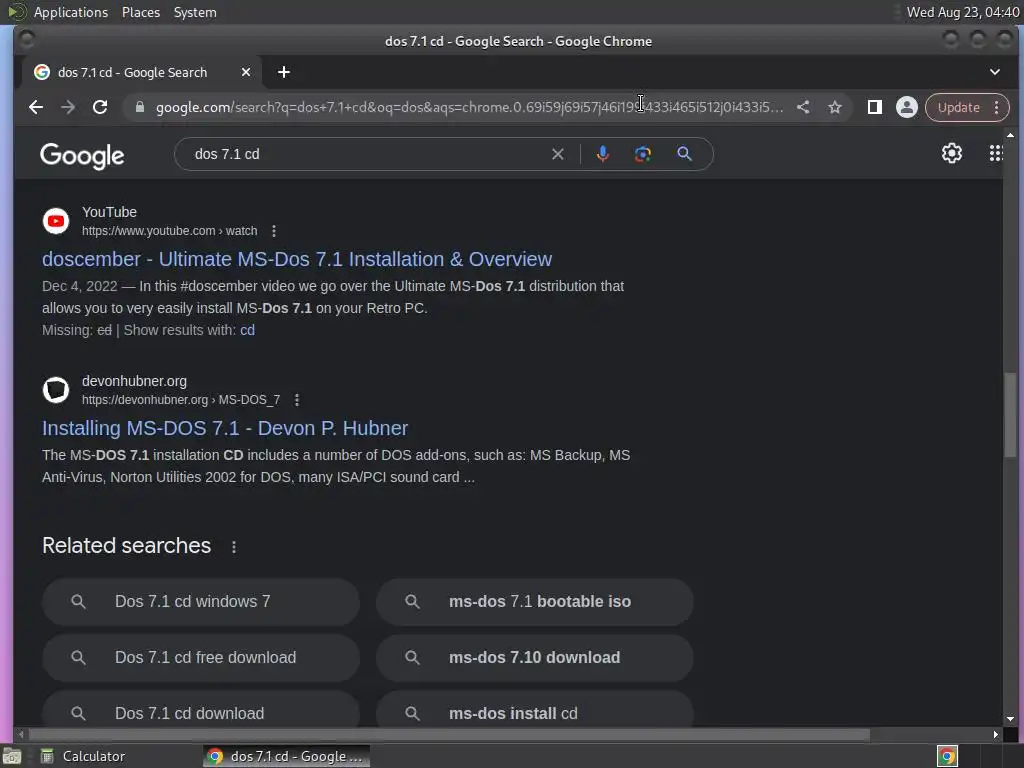Screen dimensions: 1024x768
Task: Open a new tab
Action: coord(283,72)
